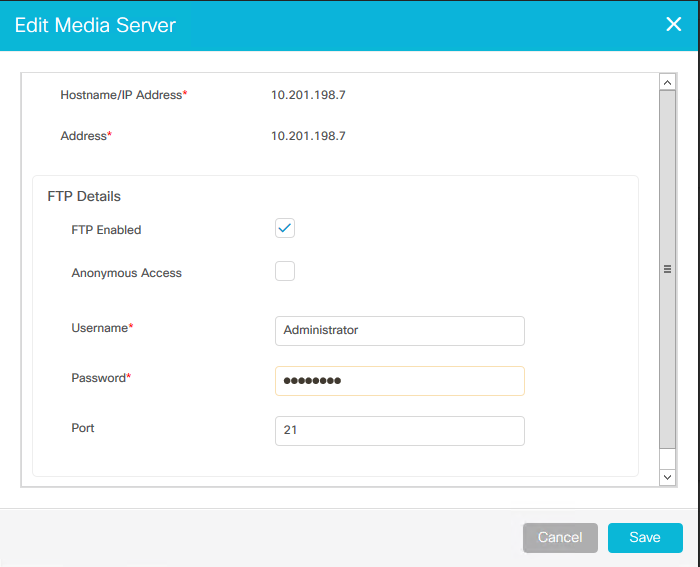The height and width of the screenshot is (567, 700).
Task: Click into the Port field showing 21
Action: point(400,431)
